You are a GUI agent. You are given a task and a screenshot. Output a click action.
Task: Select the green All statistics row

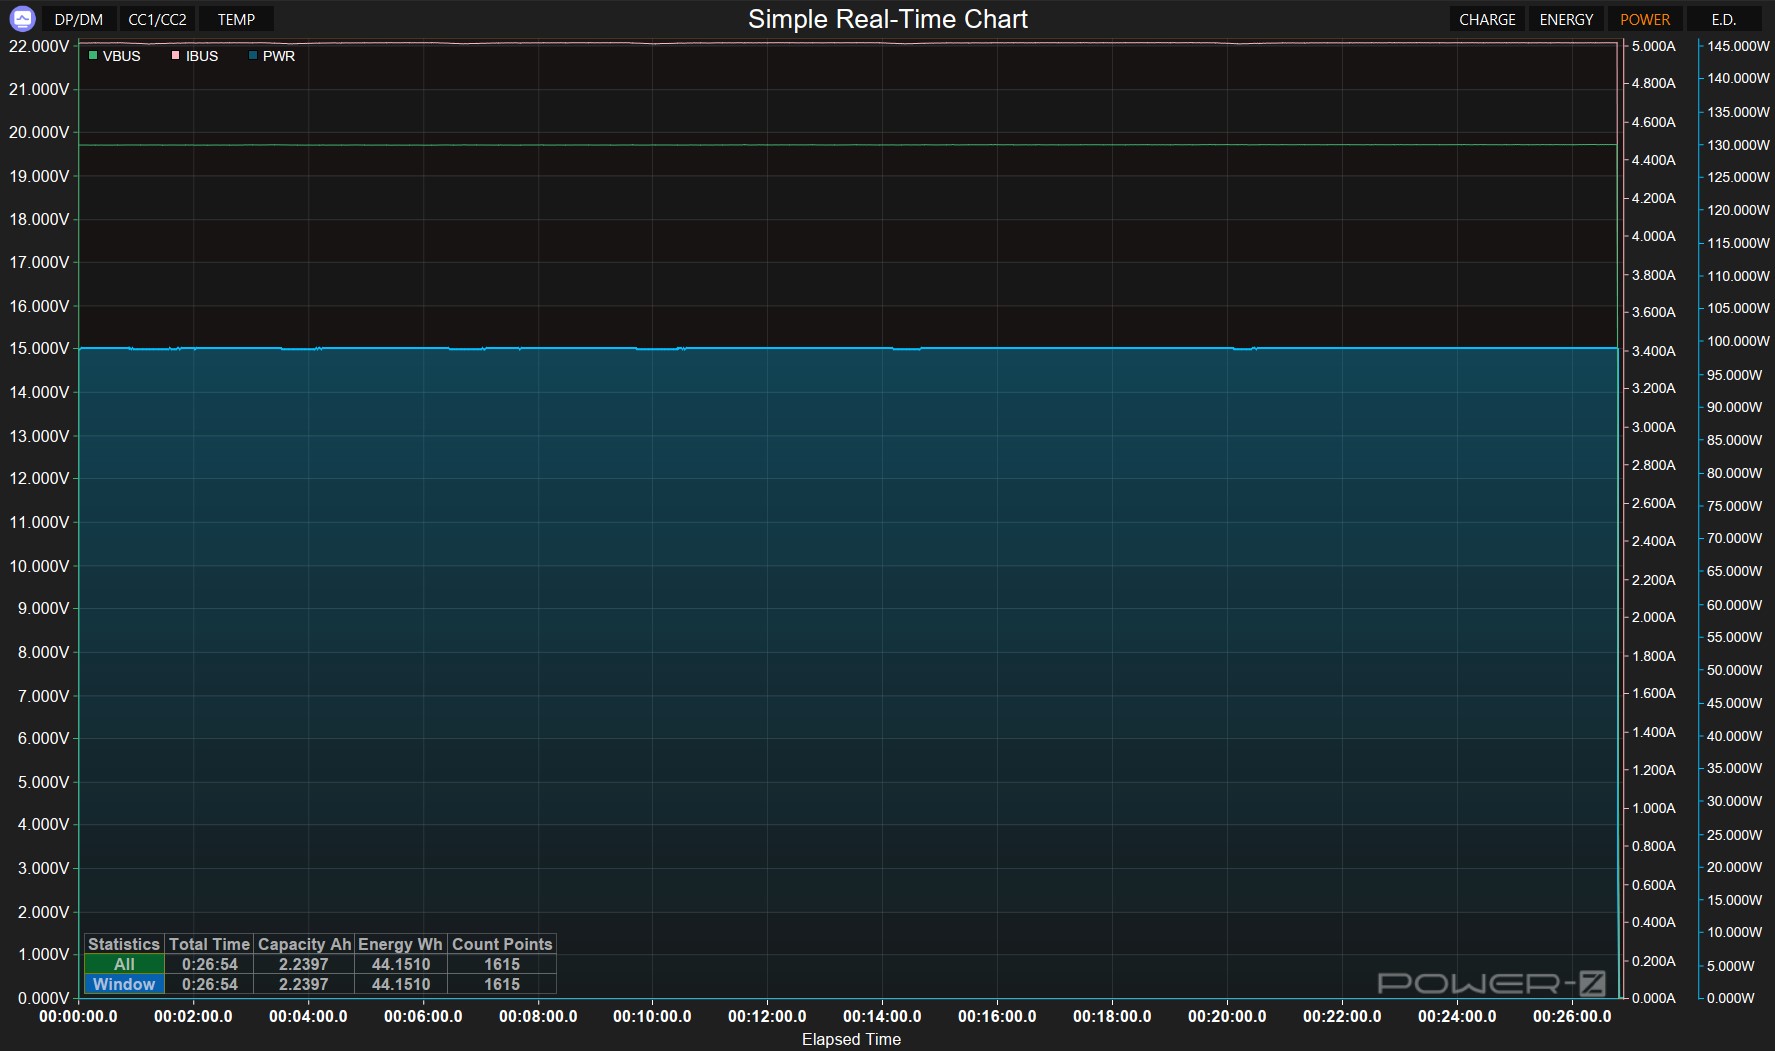124,964
